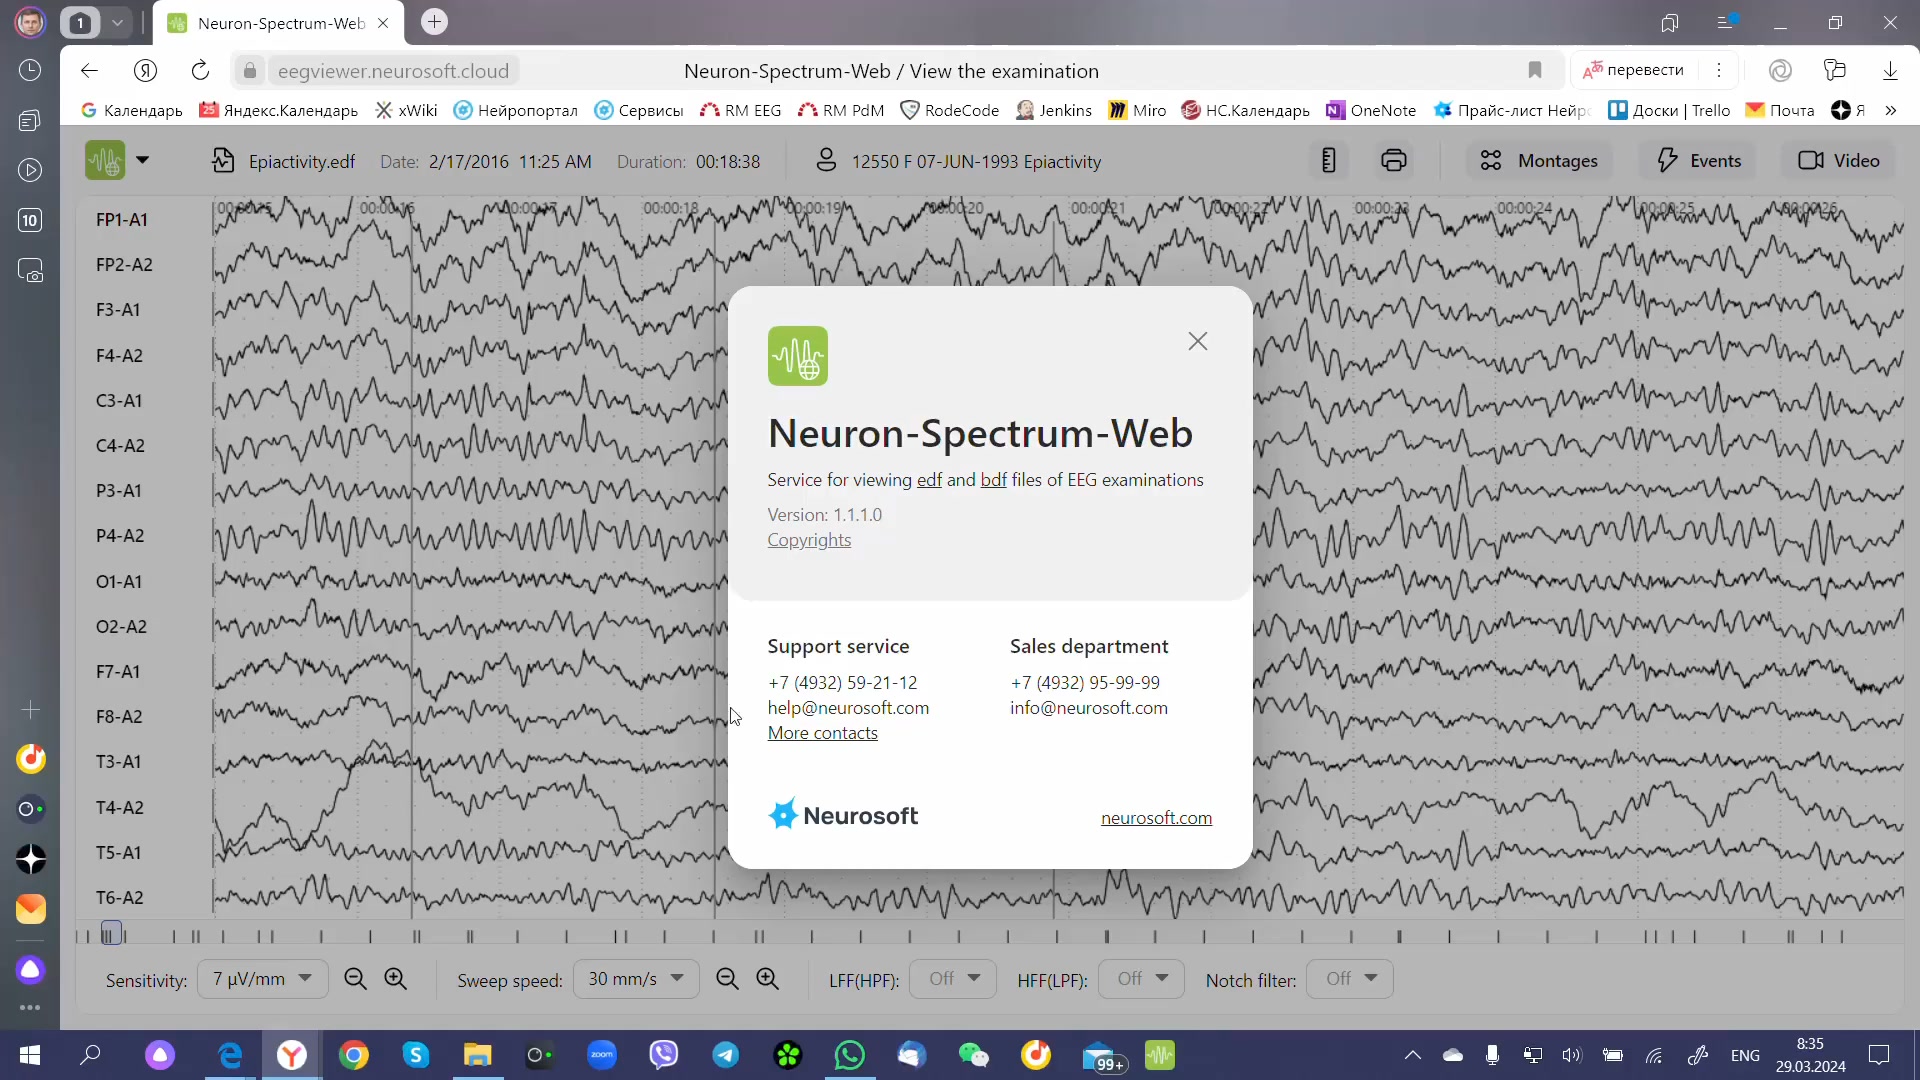Open the HFF(LPF) filter dropdown
This screenshot has width=1920, height=1080.
pos(1141,979)
